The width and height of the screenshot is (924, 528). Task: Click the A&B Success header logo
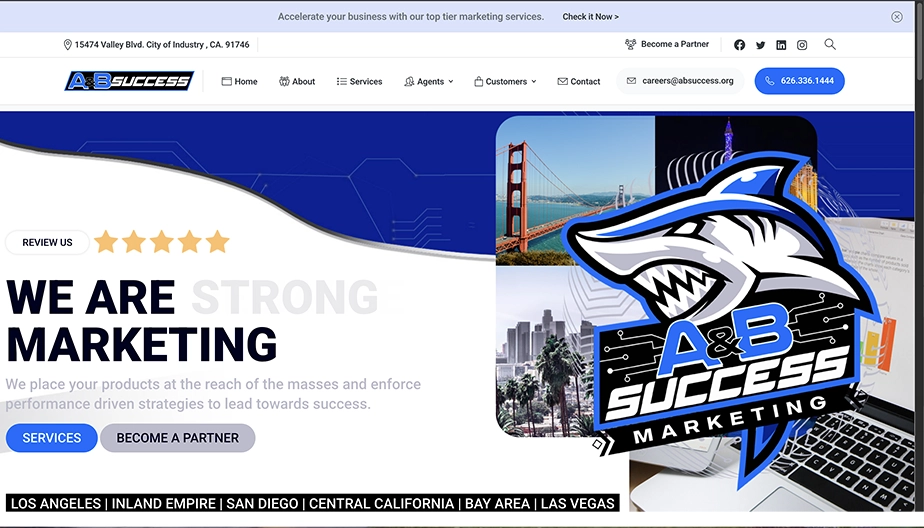click(129, 81)
